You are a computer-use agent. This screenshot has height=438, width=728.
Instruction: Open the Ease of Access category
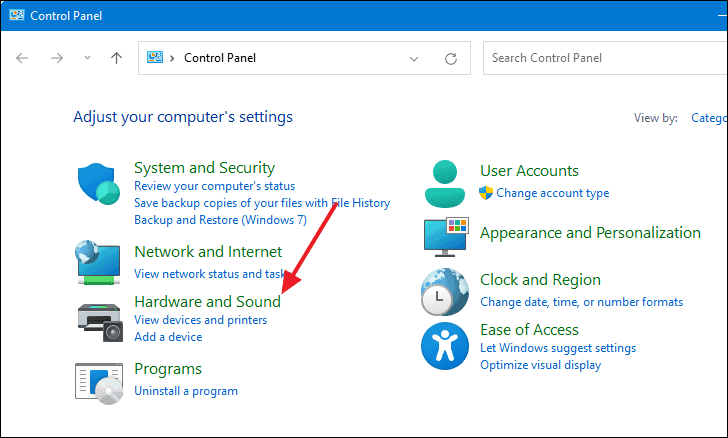529,330
